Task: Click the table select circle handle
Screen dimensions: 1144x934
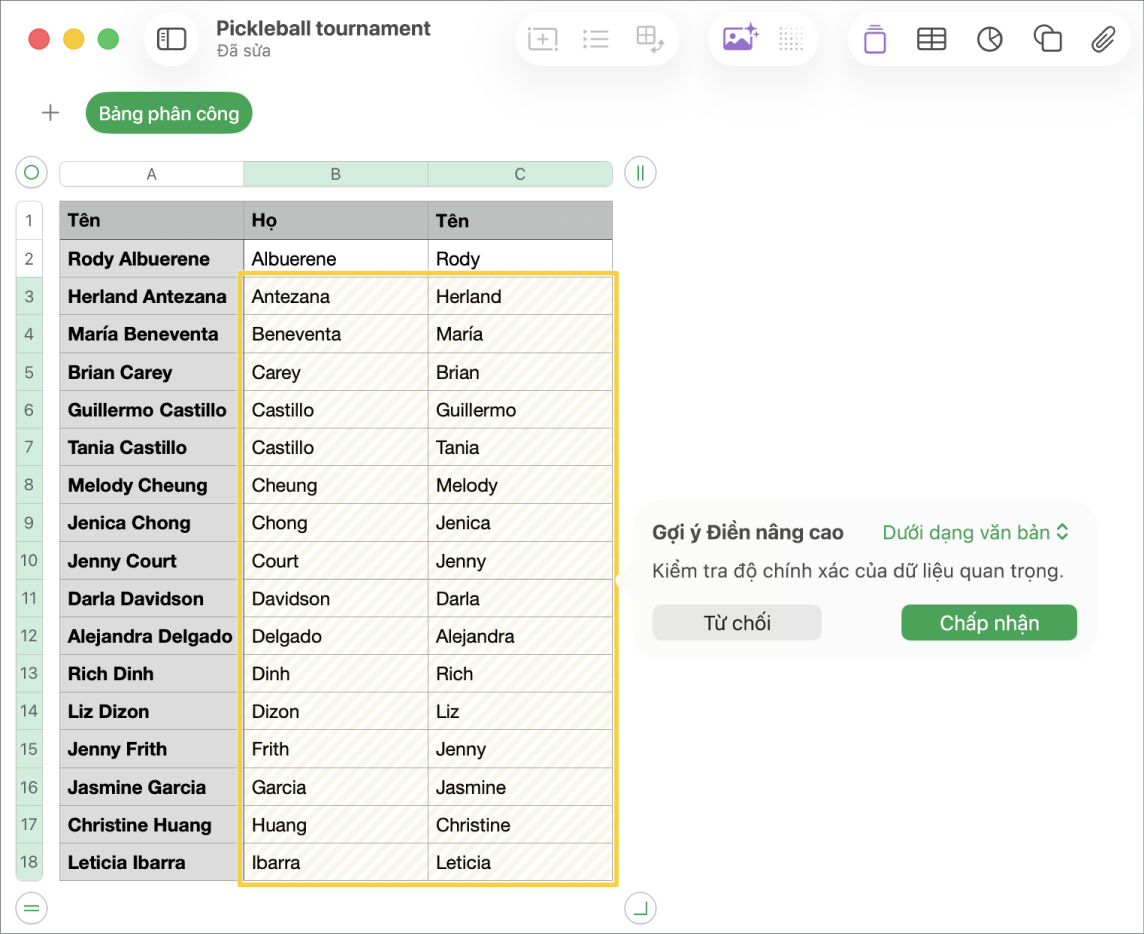Action: (x=31, y=173)
